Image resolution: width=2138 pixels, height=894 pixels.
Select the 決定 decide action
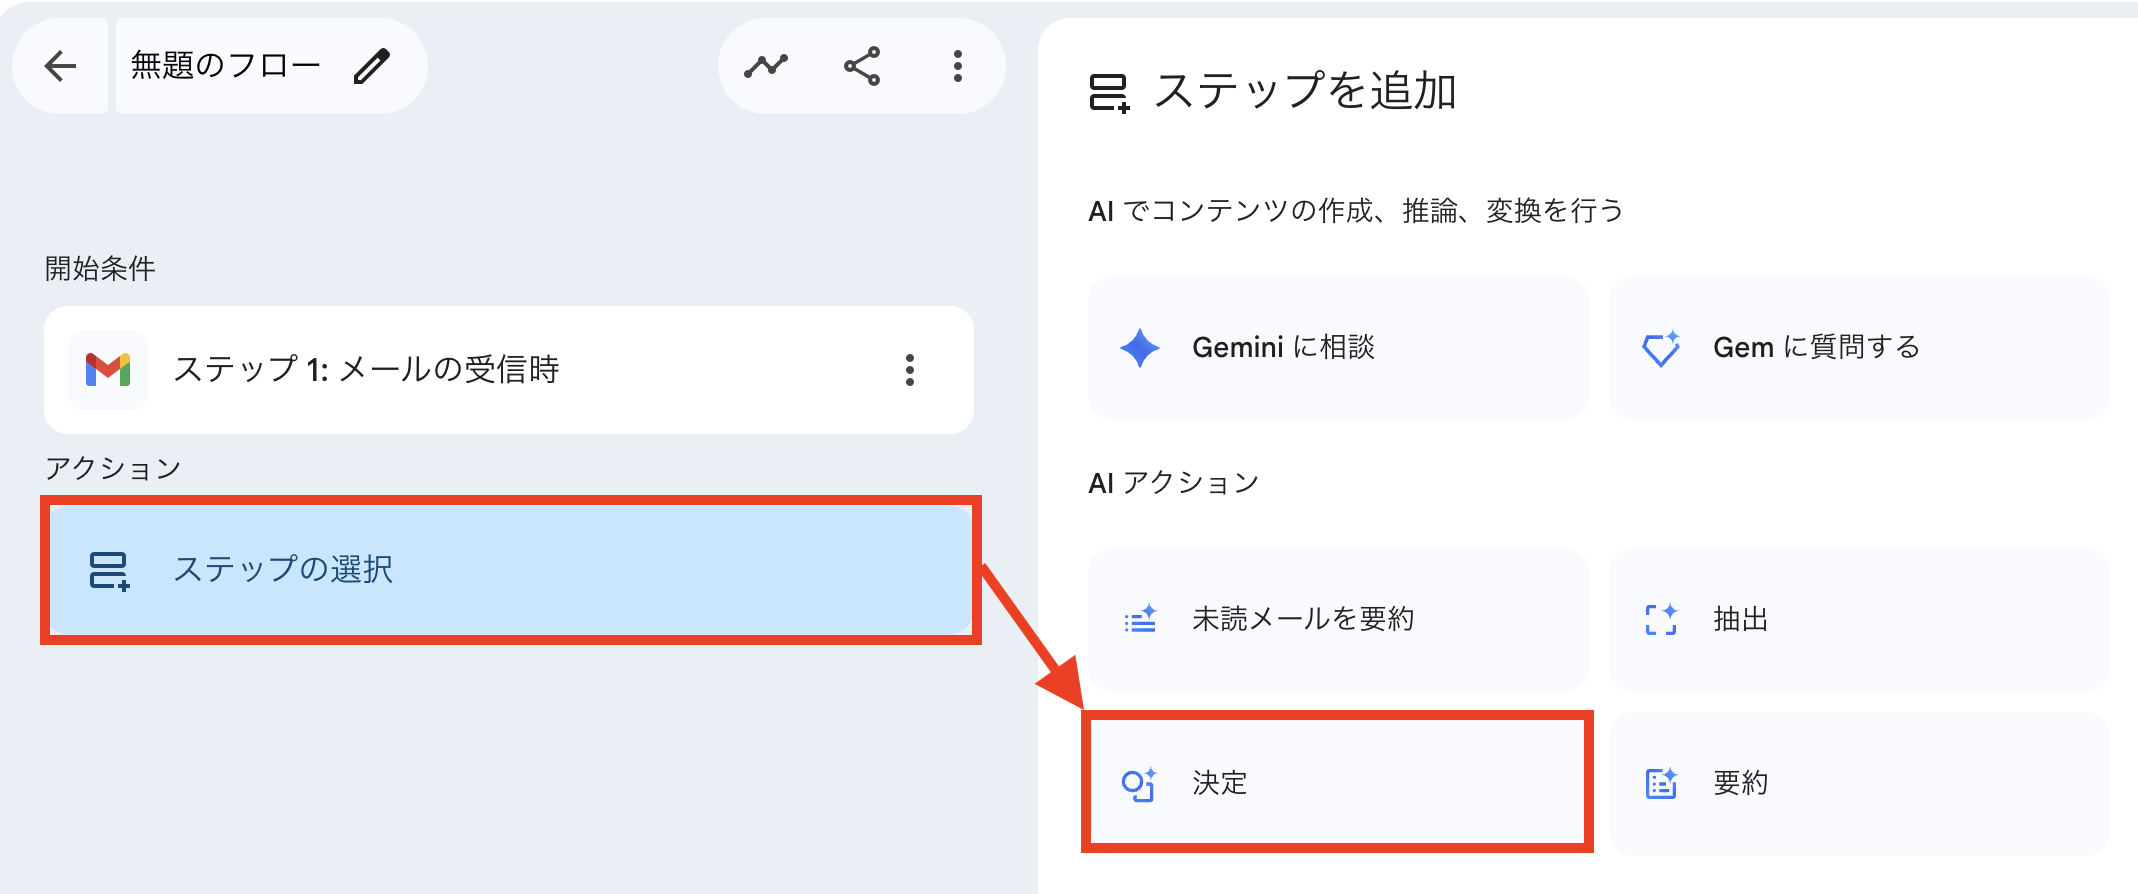pos(1338,782)
